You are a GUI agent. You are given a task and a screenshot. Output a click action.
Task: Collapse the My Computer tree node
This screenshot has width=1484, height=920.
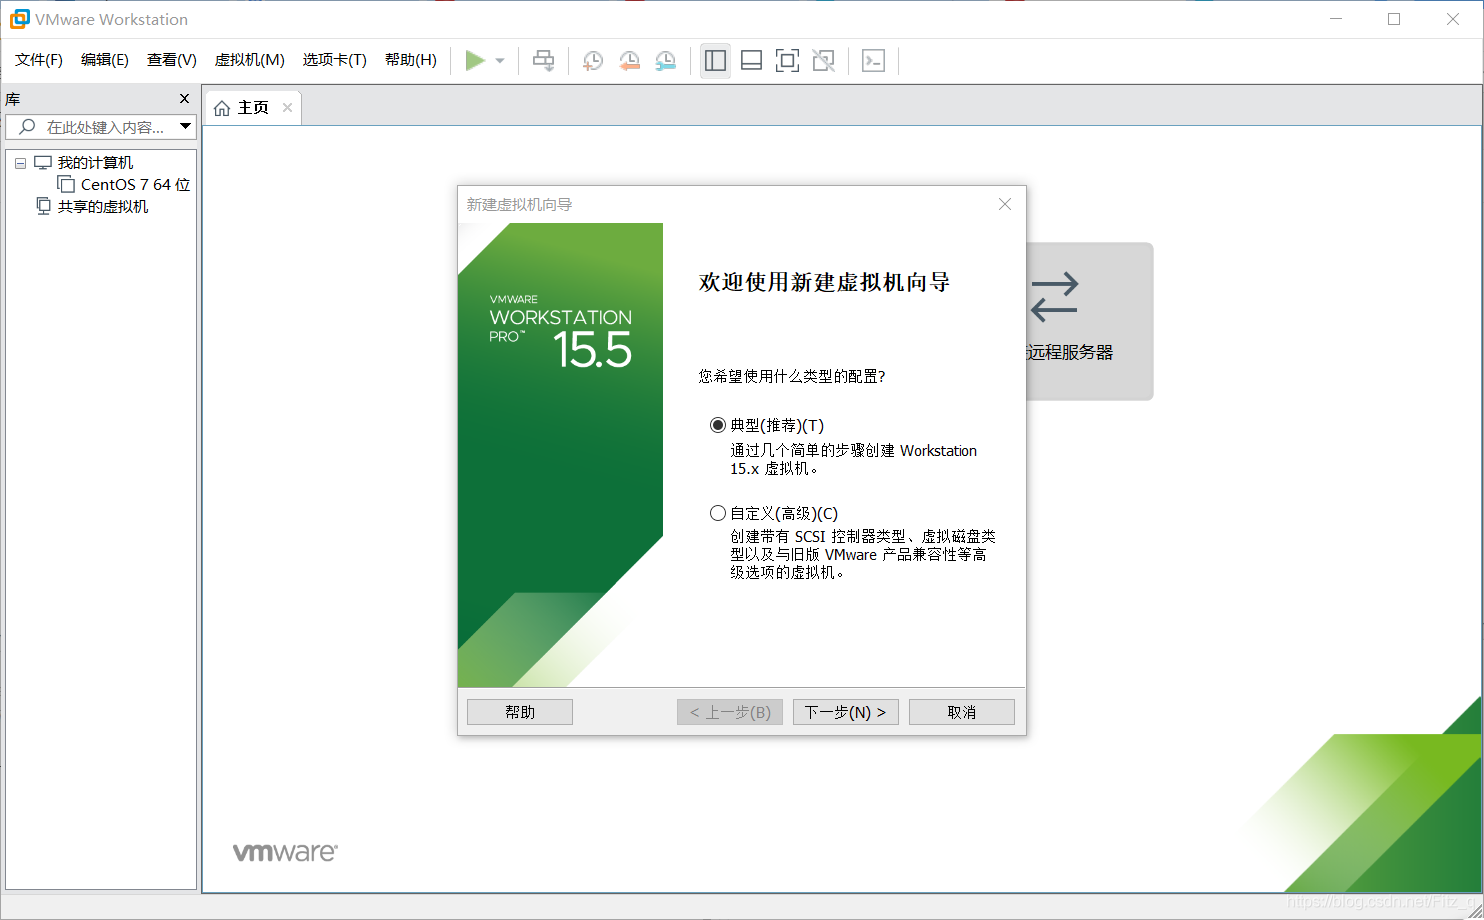click(x=20, y=163)
